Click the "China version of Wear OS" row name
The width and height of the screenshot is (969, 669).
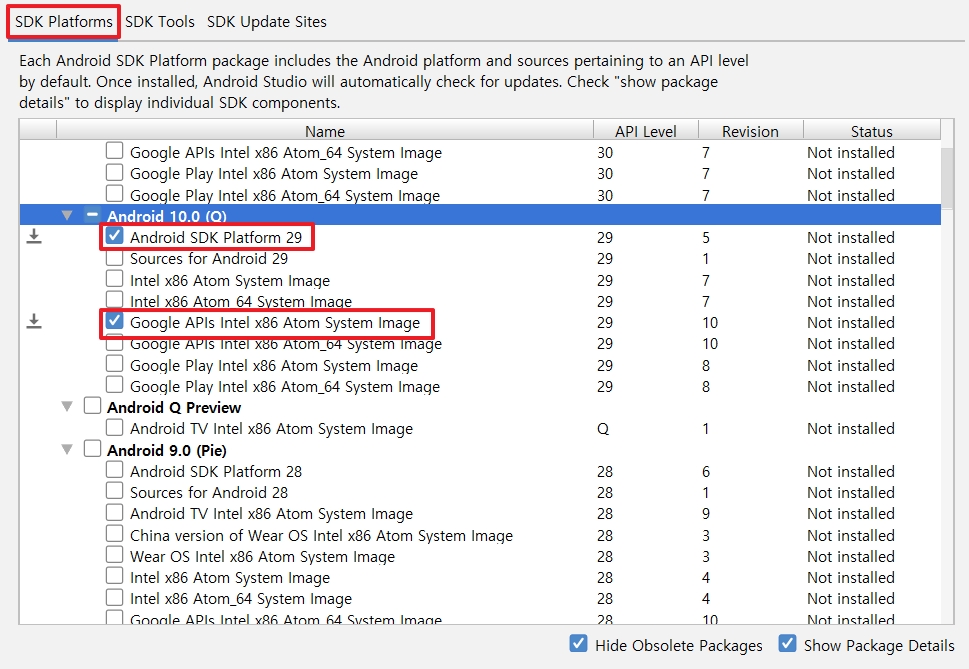pos(321,536)
